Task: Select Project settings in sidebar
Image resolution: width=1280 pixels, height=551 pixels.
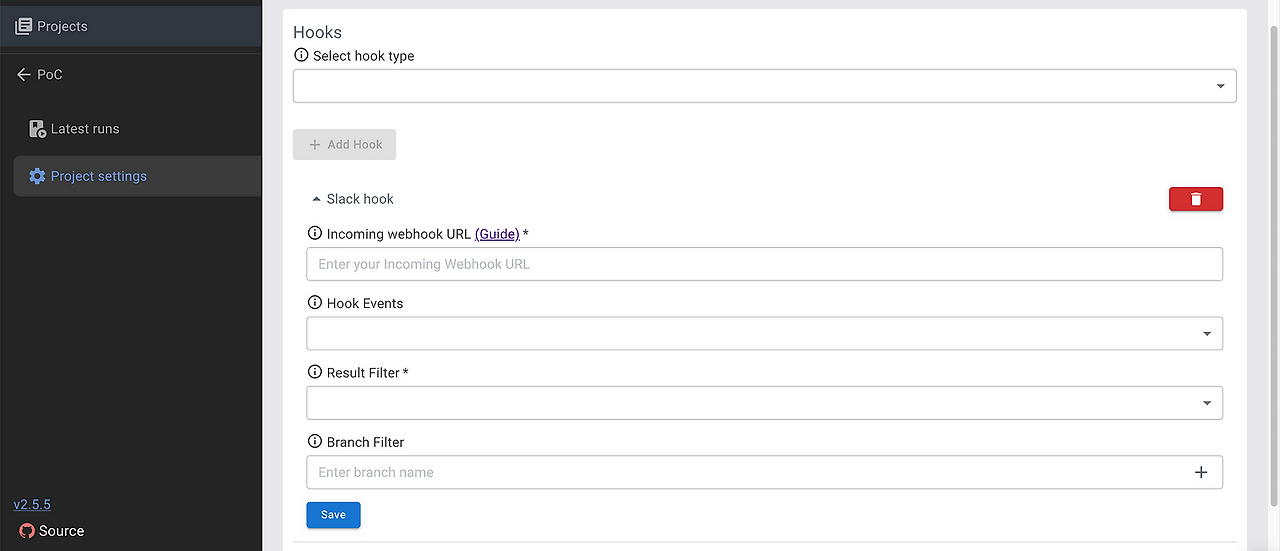Action: [98, 176]
